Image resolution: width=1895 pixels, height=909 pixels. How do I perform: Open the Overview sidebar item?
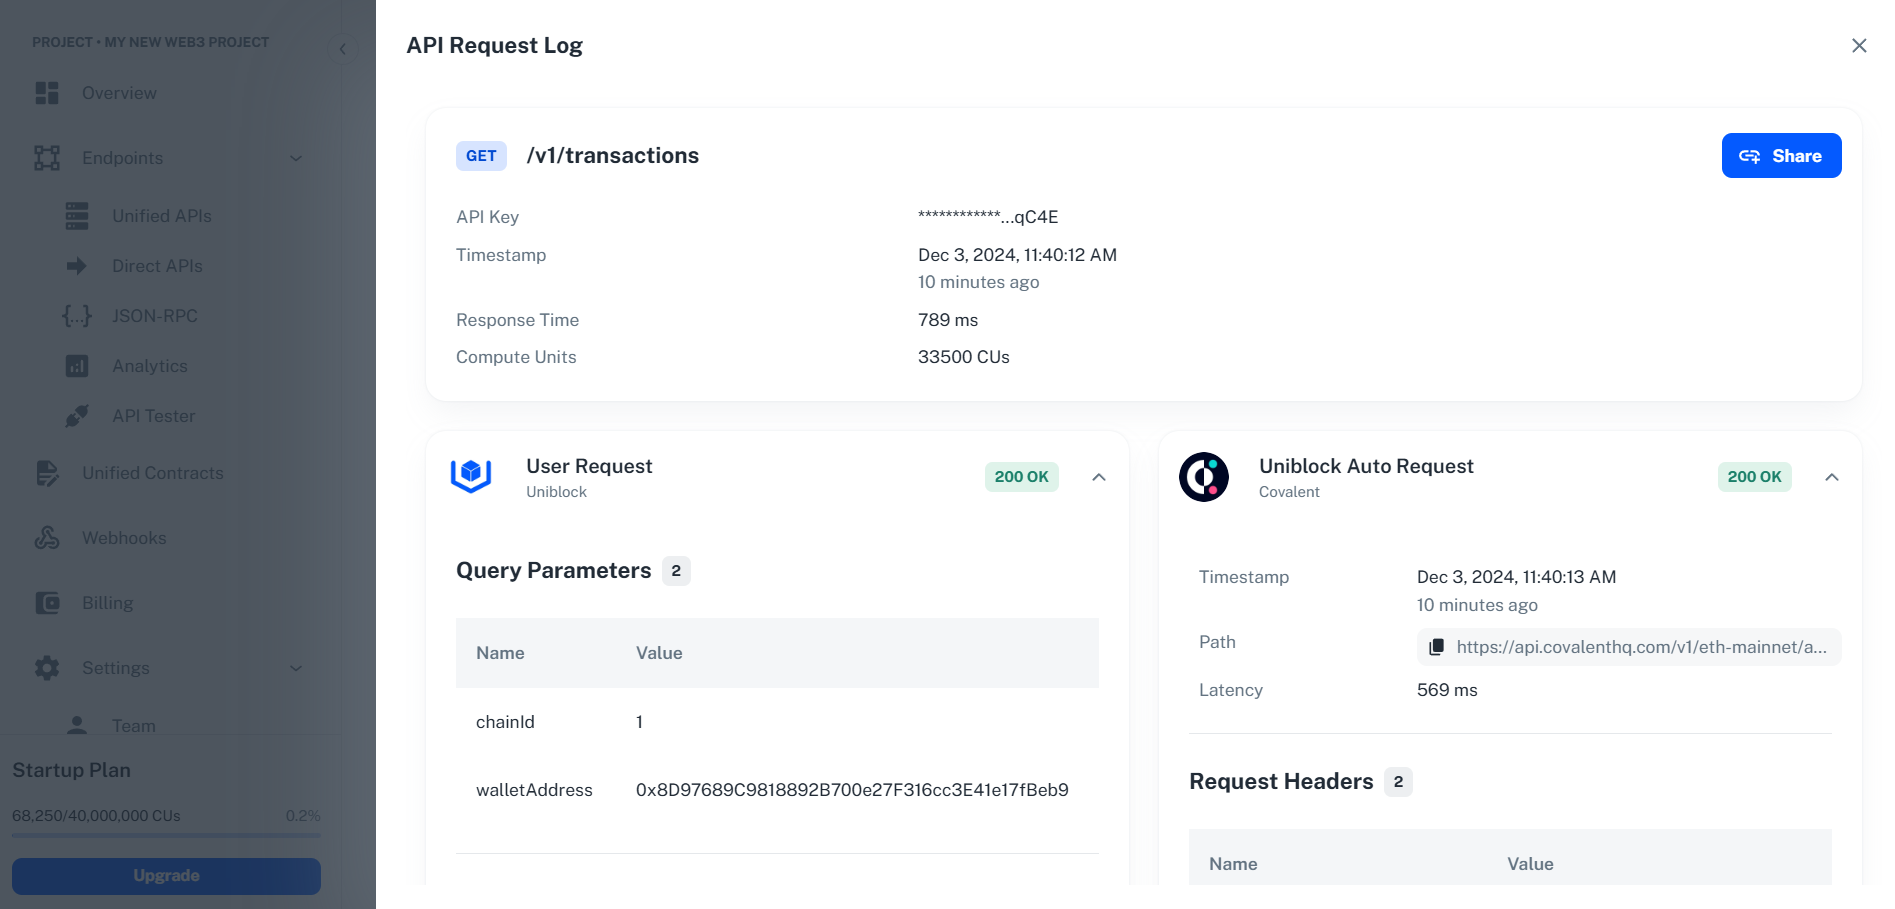pyautogui.click(x=120, y=93)
